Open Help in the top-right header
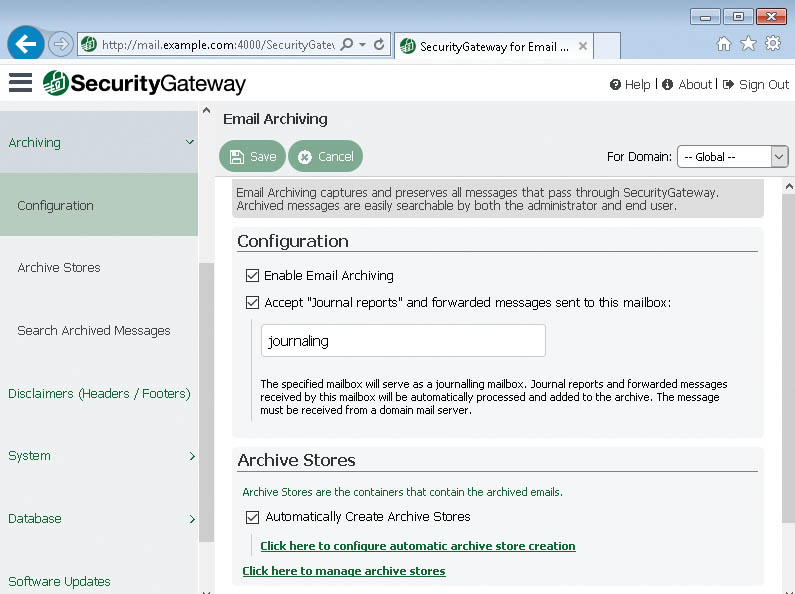The height and width of the screenshot is (594, 795). (630, 85)
